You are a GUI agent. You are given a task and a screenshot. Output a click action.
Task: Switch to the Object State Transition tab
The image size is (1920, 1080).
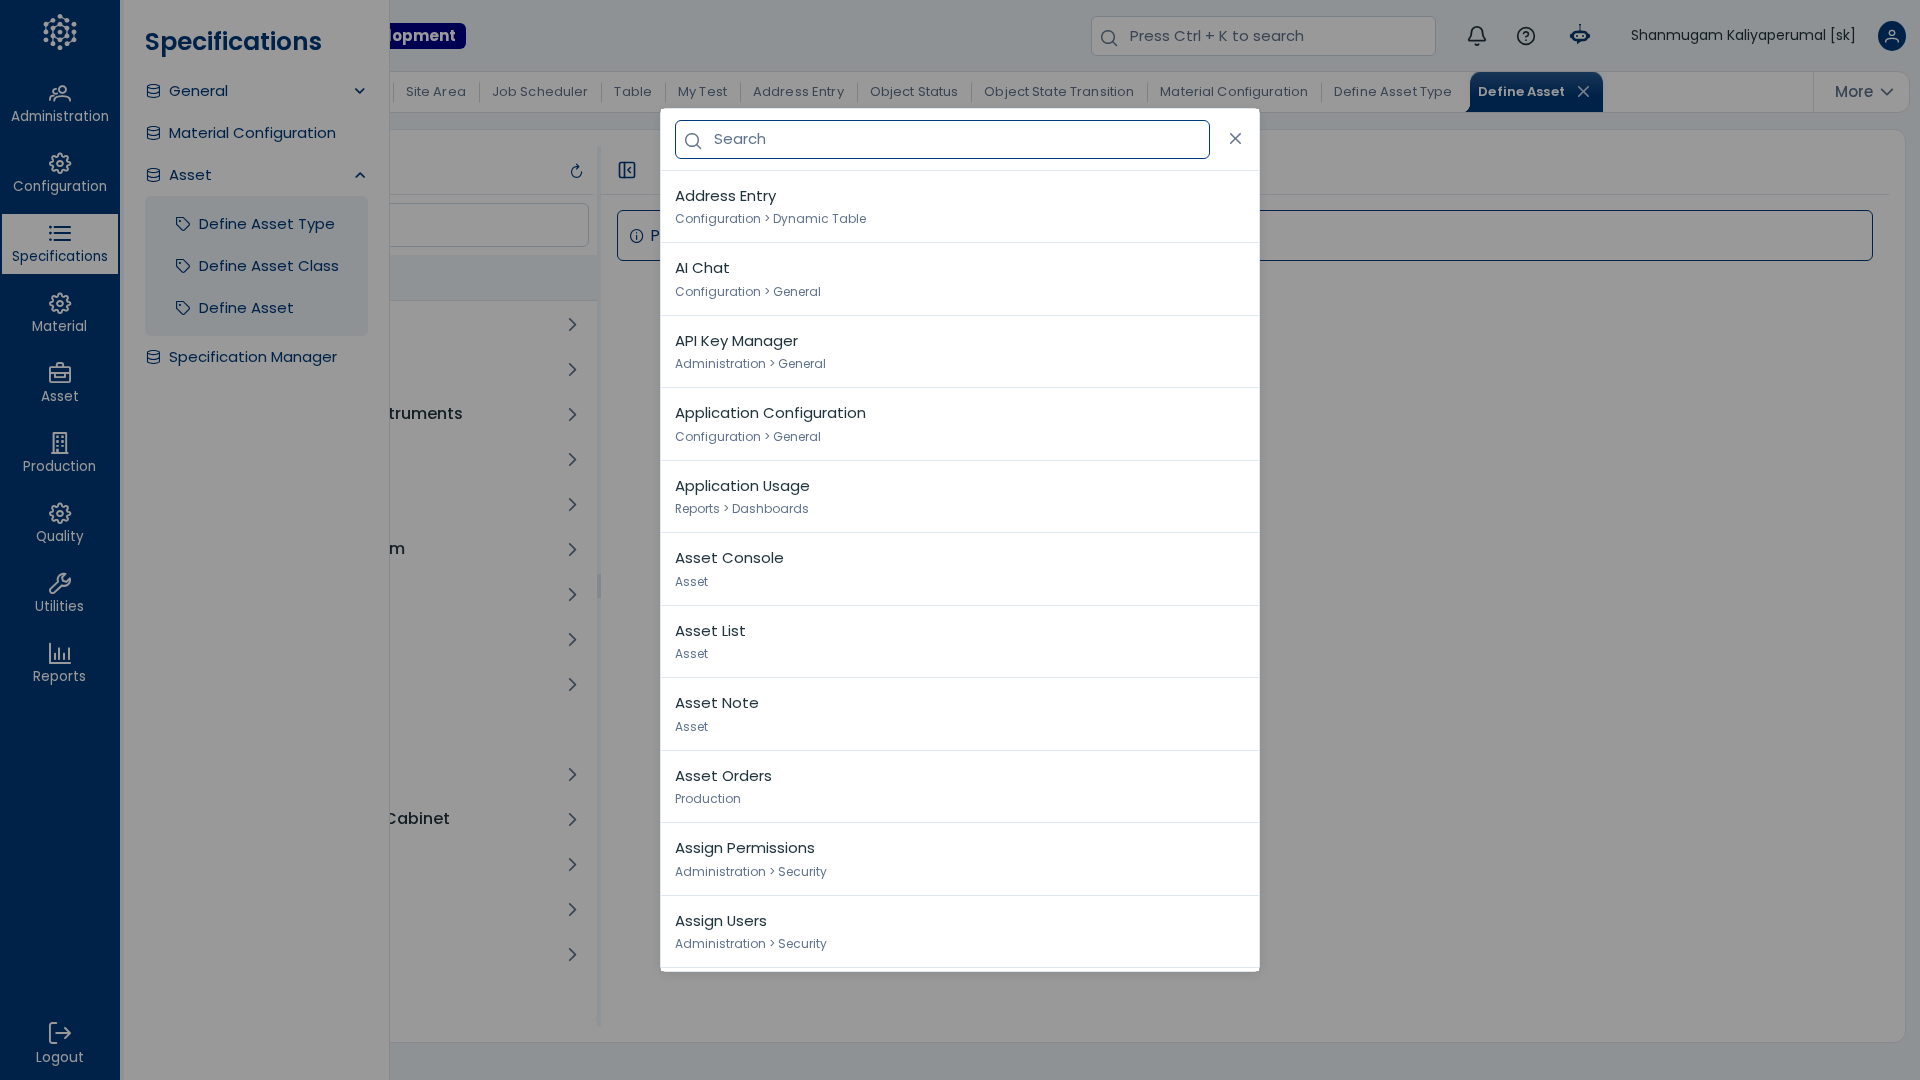pos(1059,92)
